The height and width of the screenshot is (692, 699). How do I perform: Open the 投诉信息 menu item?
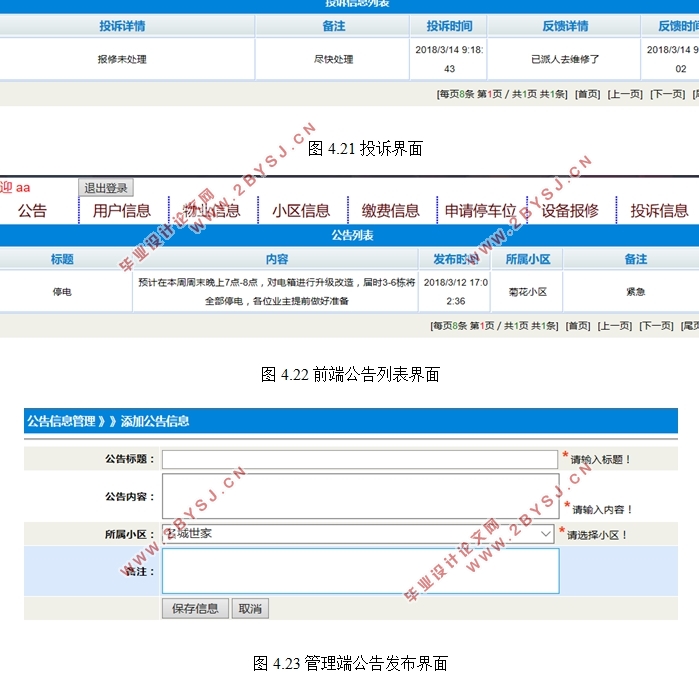pos(659,210)
